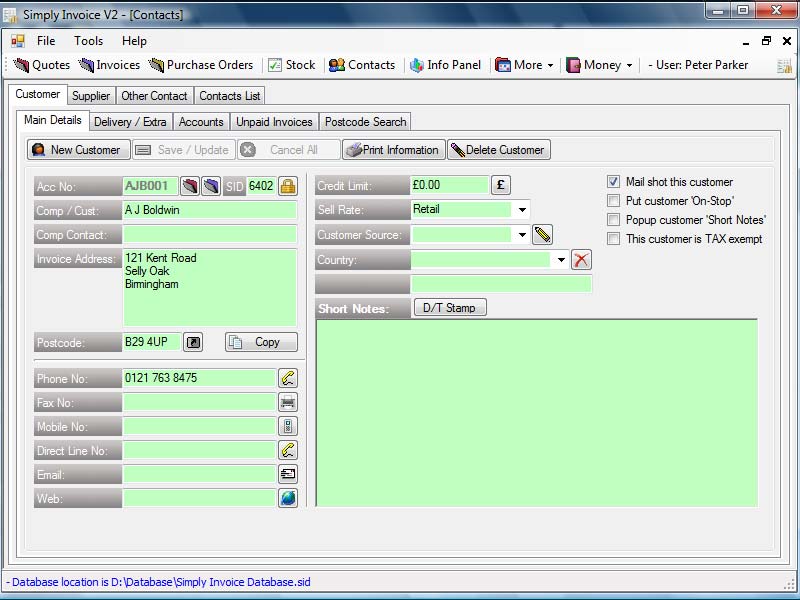Click the Comp Contact field
The width and height of the screenshot is (800, 600).
(210, 234)
